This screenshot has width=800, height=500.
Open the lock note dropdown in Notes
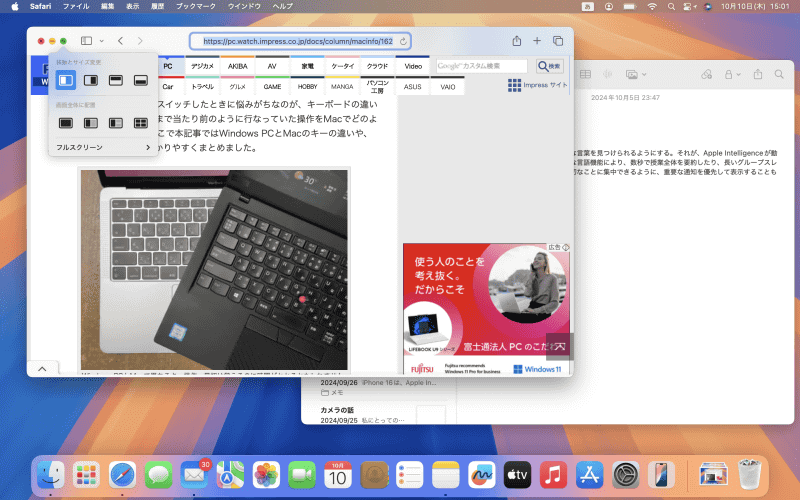point(732,74)
